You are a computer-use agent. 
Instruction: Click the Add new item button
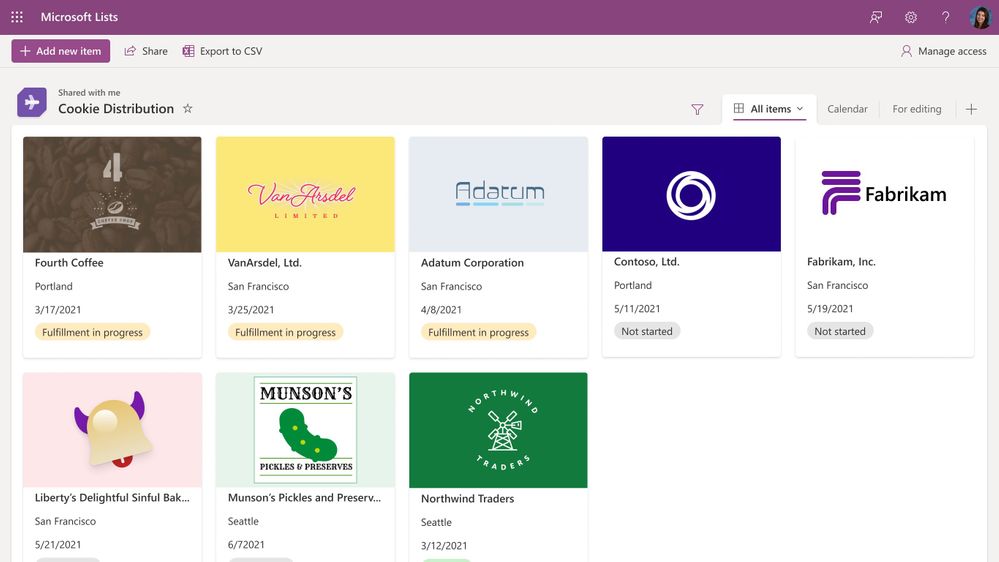tap(61, 51)
